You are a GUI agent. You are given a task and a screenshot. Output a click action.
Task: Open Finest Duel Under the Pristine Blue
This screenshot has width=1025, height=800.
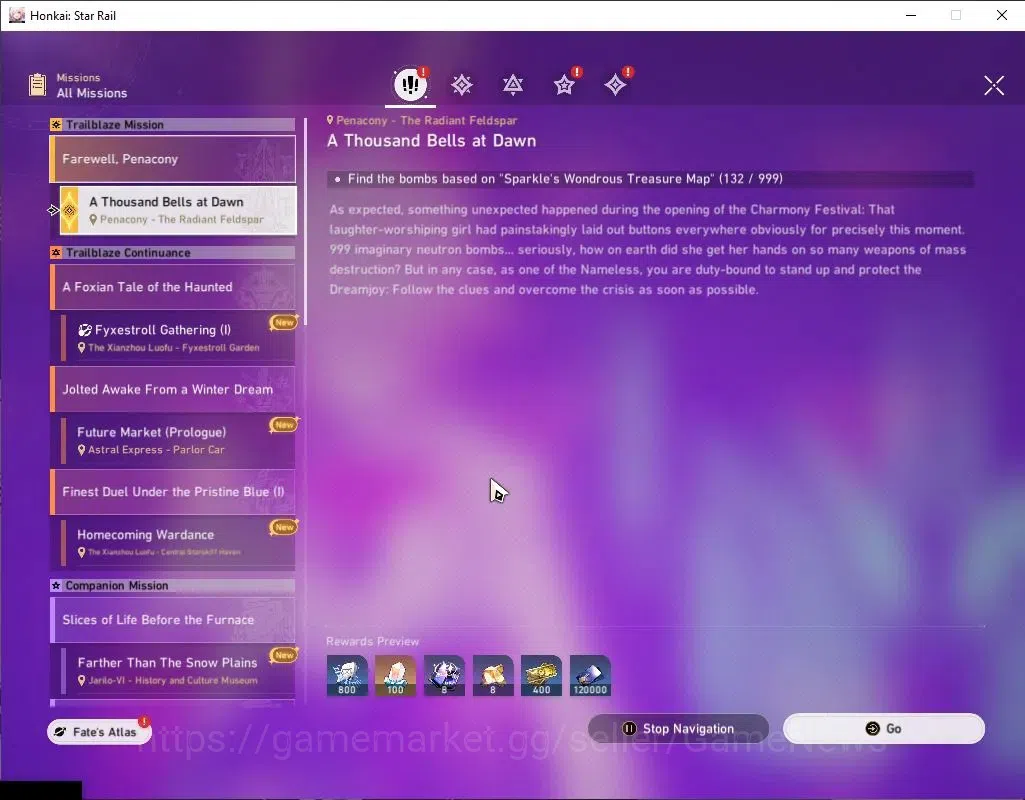tap(173, 492)
